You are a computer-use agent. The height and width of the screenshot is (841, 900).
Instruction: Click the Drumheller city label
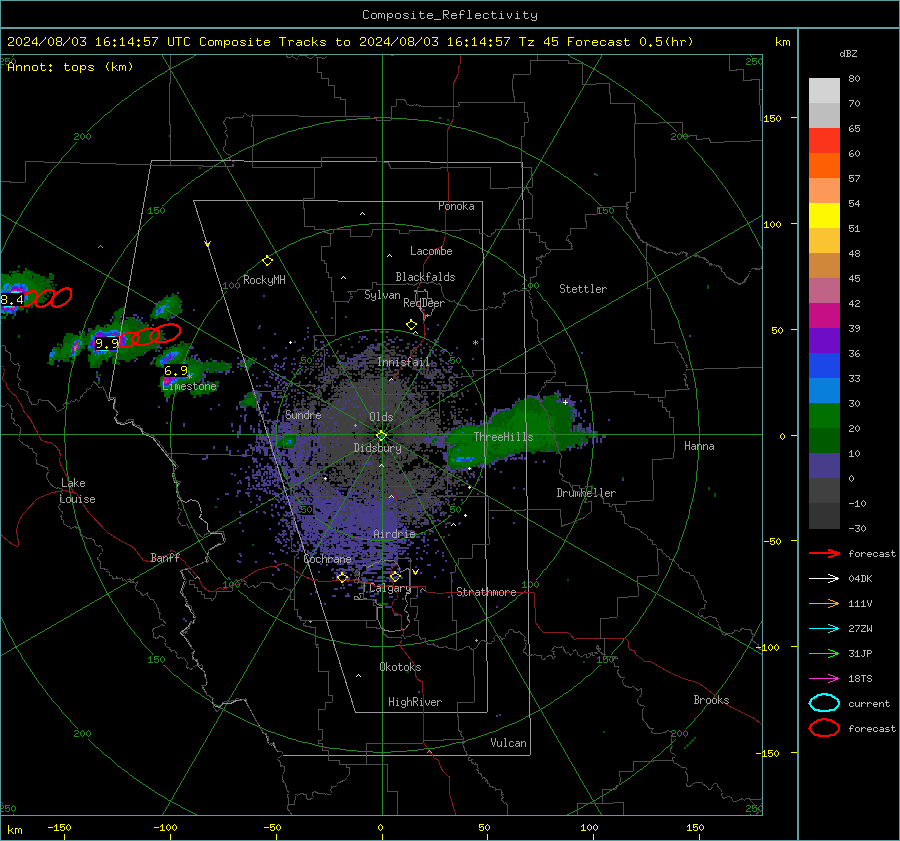[x=586, y=493]
